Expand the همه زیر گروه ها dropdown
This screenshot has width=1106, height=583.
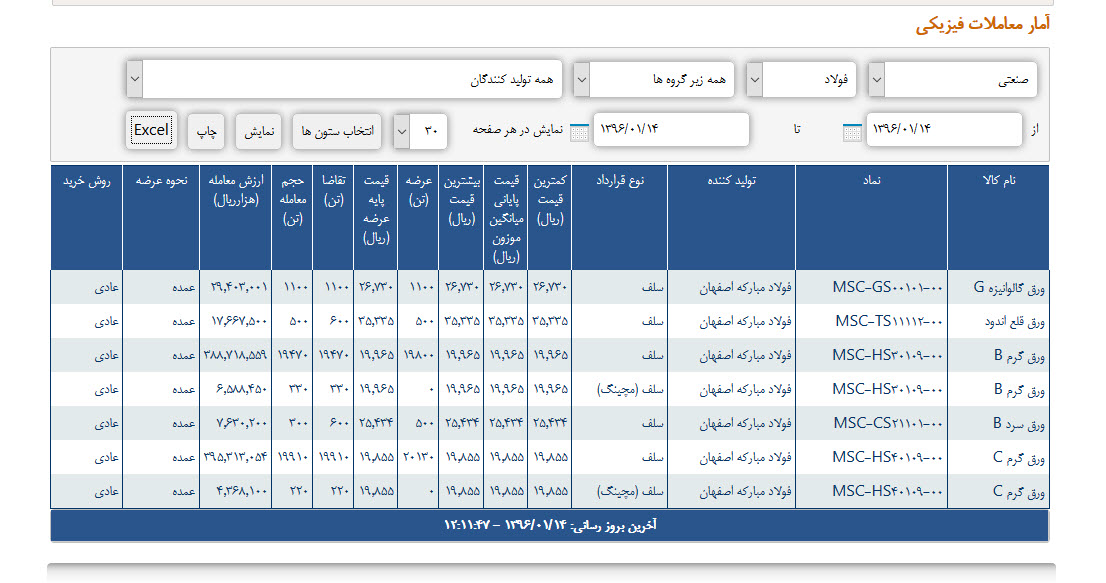point(662,79)
